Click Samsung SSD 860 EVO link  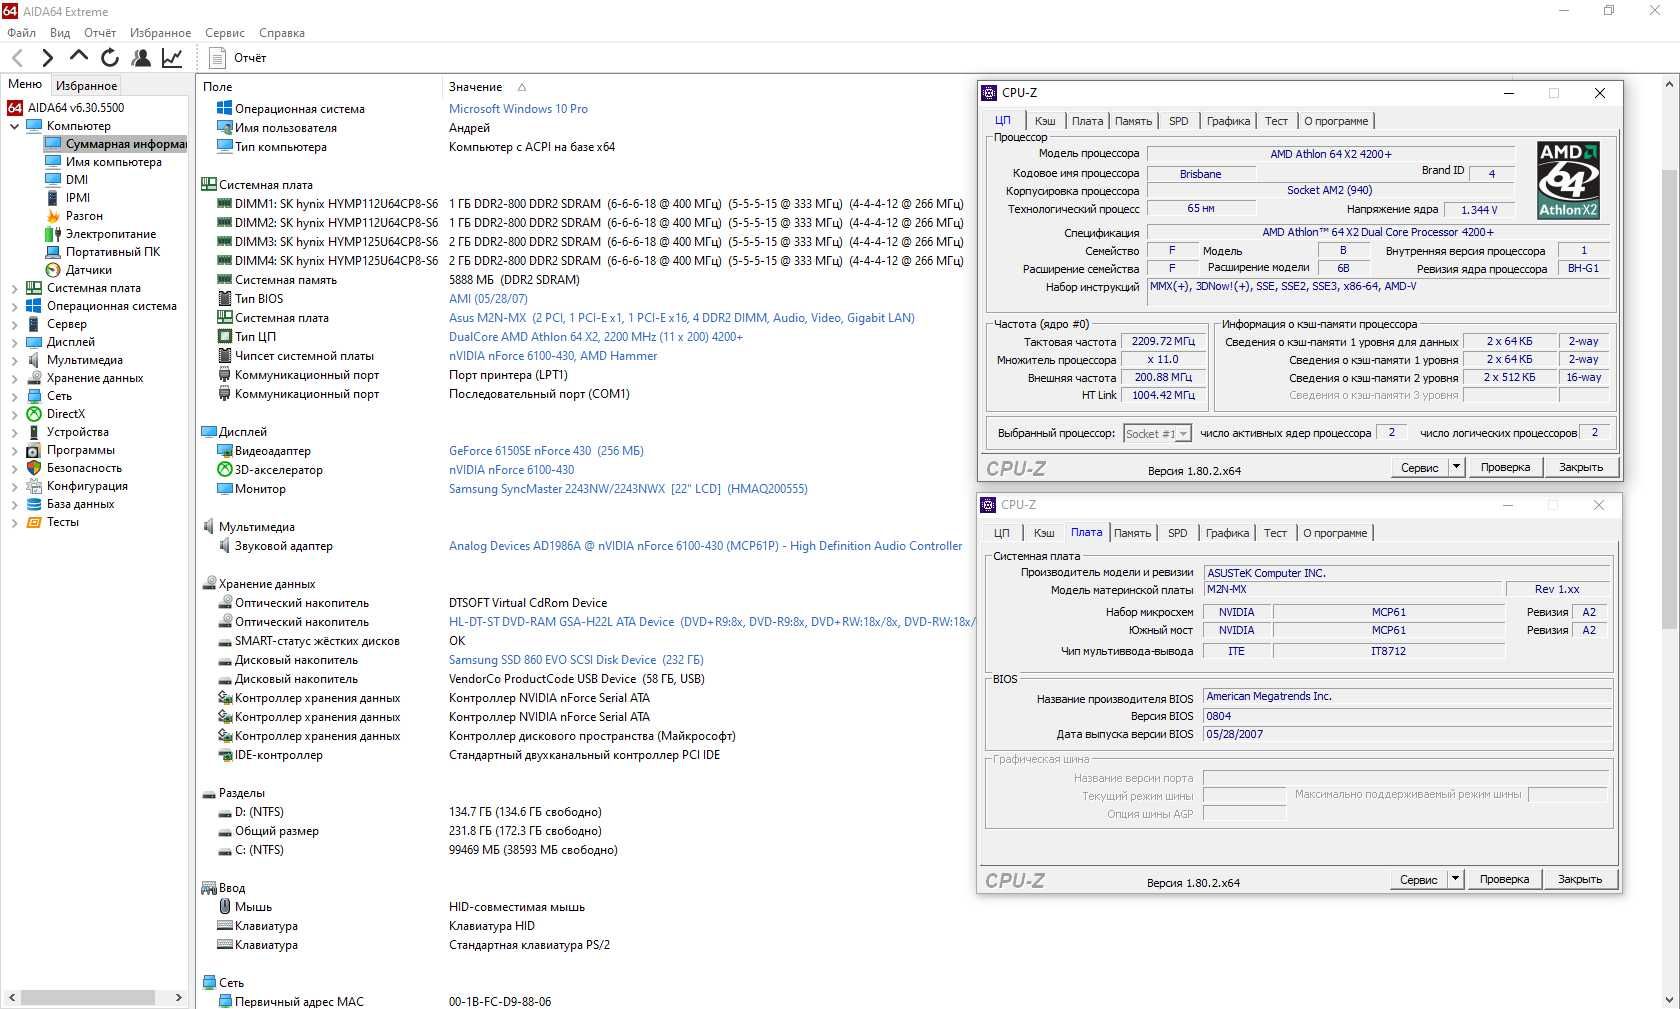[576, 660]
